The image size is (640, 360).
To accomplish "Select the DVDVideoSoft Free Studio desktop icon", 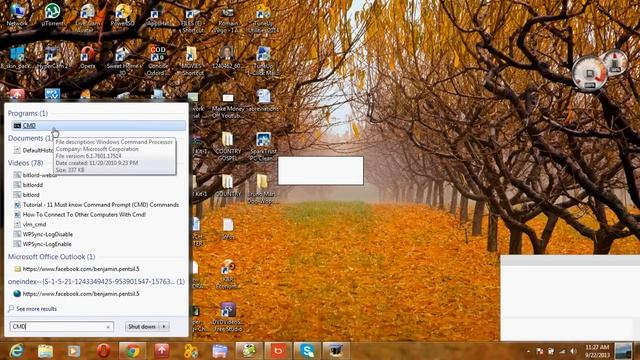I will point(228,316).
